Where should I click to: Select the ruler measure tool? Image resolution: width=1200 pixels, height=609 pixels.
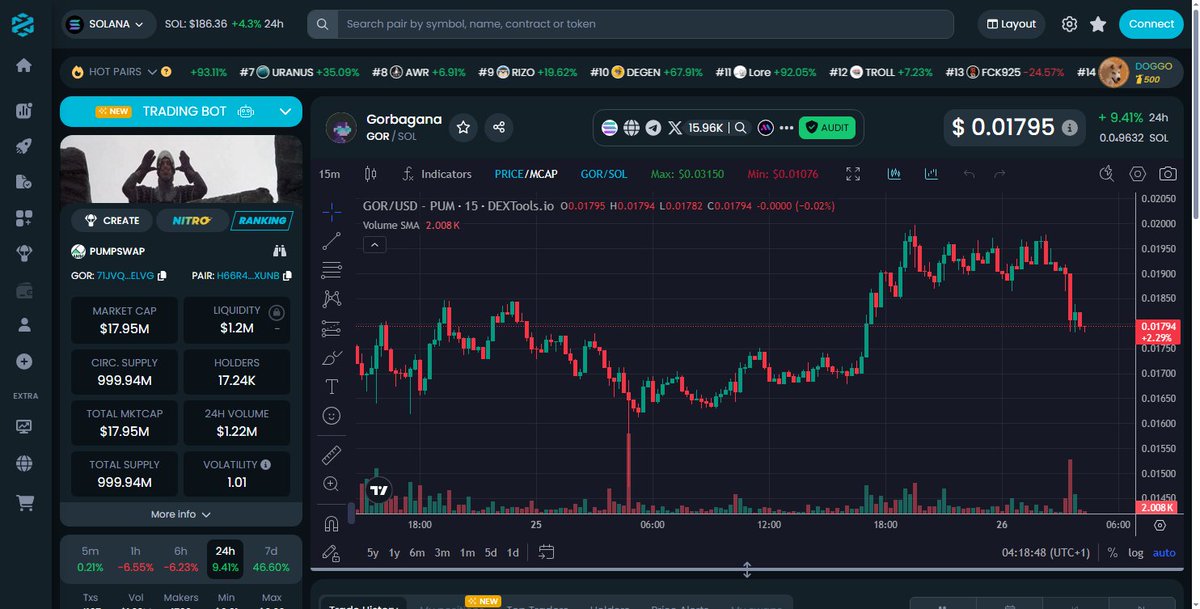pyautogui.click(x=331, y=455)
